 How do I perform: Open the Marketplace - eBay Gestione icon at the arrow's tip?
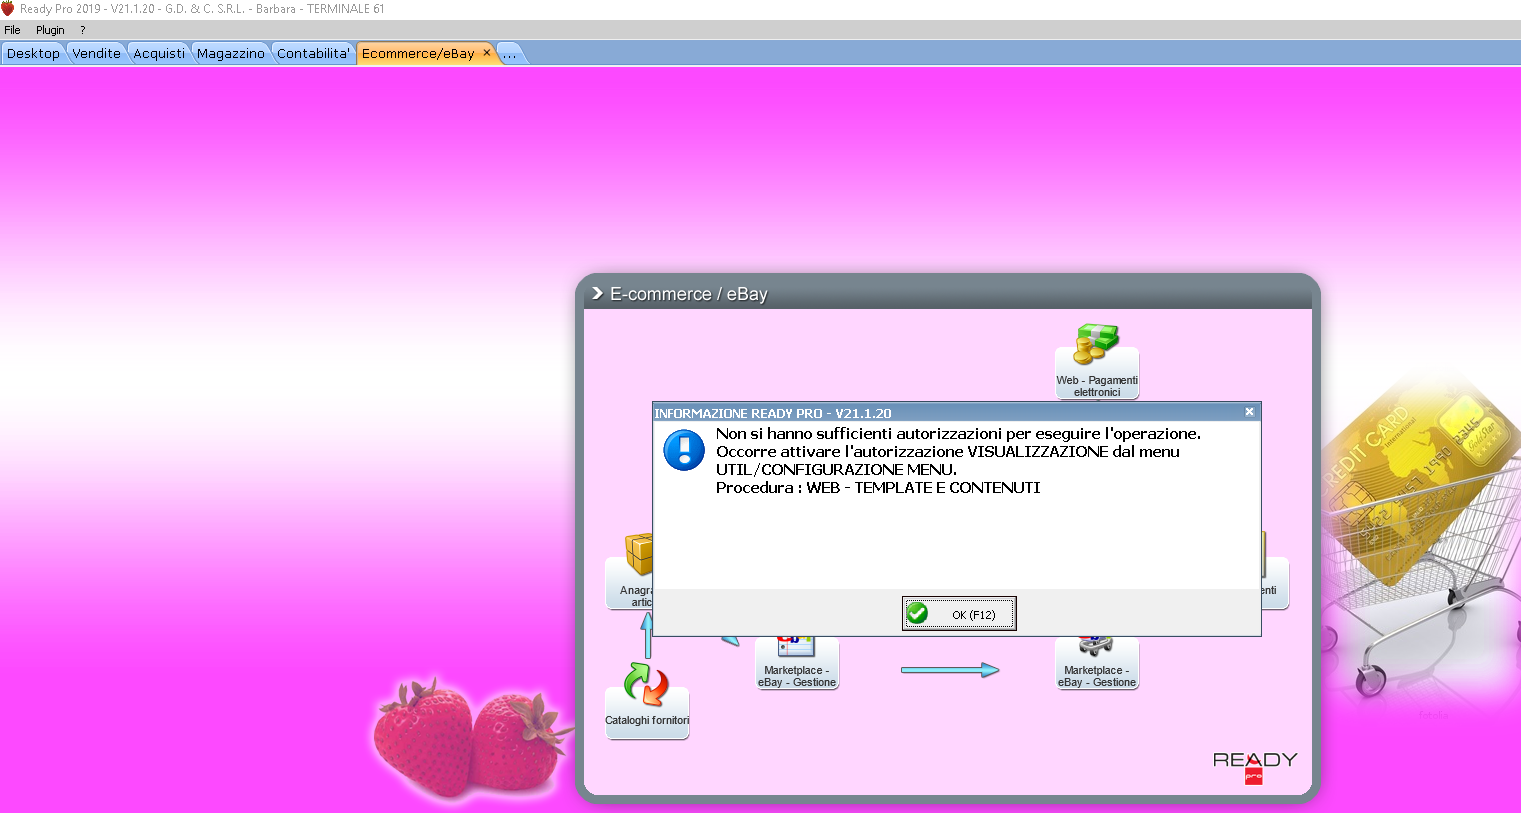click(x=1097, y=664)
